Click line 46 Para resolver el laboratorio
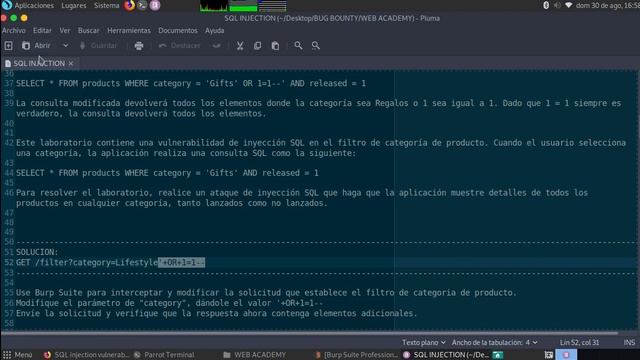The height and width of the screenshot is (360, 640). [302, 198]
